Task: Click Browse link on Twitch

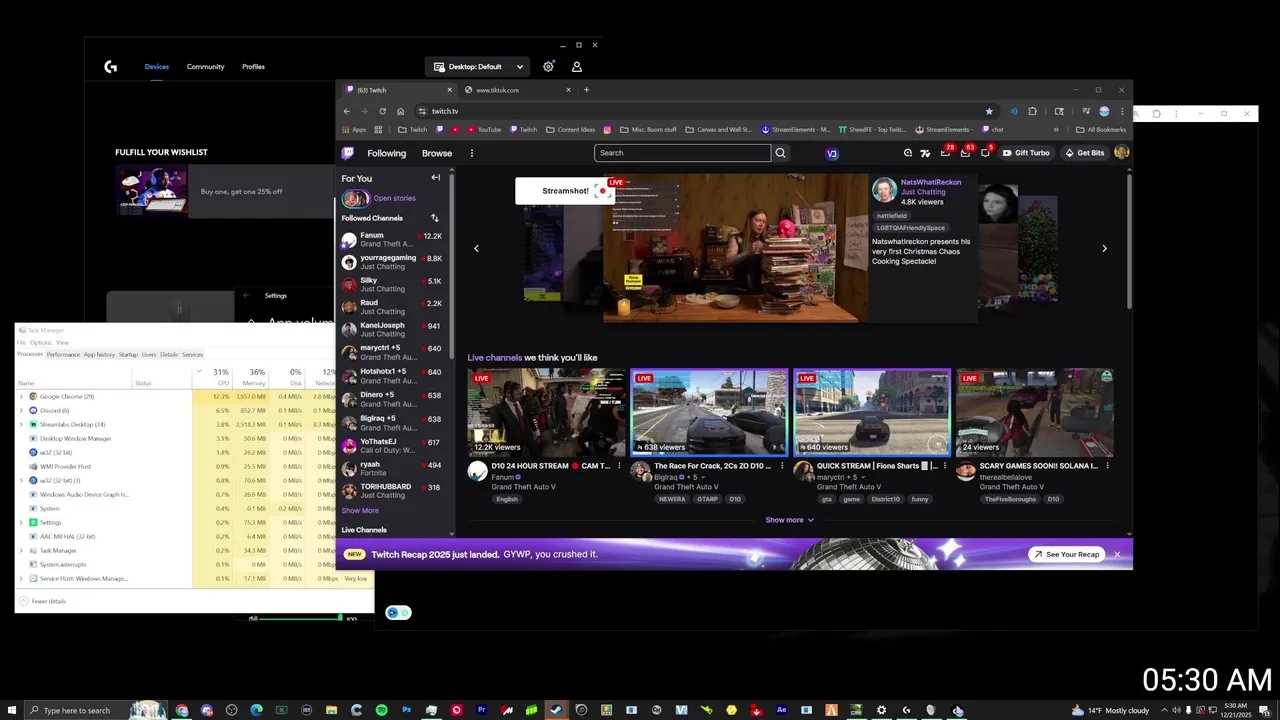Action: point(437,153)
